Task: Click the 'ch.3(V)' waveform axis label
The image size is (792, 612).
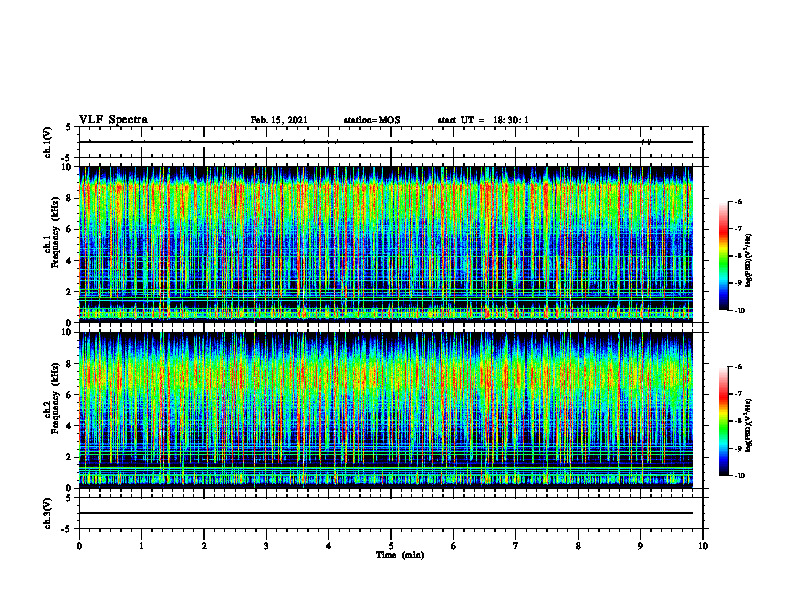Action: pos(48,513)
